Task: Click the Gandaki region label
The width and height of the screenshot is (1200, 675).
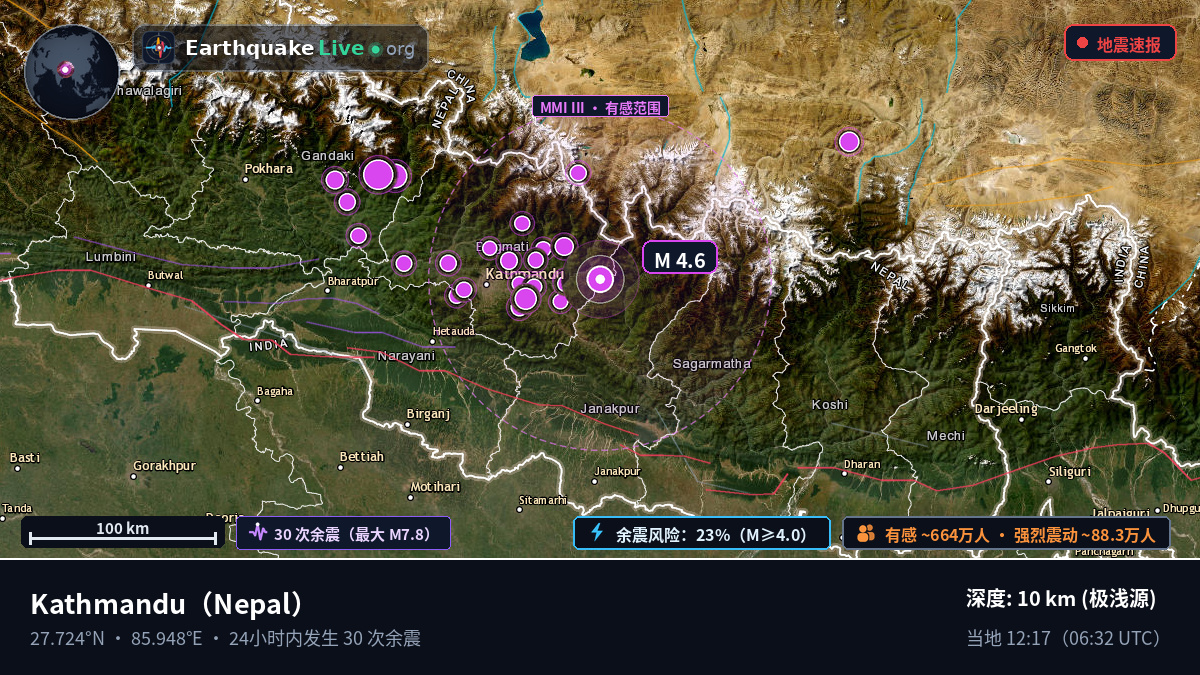Action: coord(328,155)
